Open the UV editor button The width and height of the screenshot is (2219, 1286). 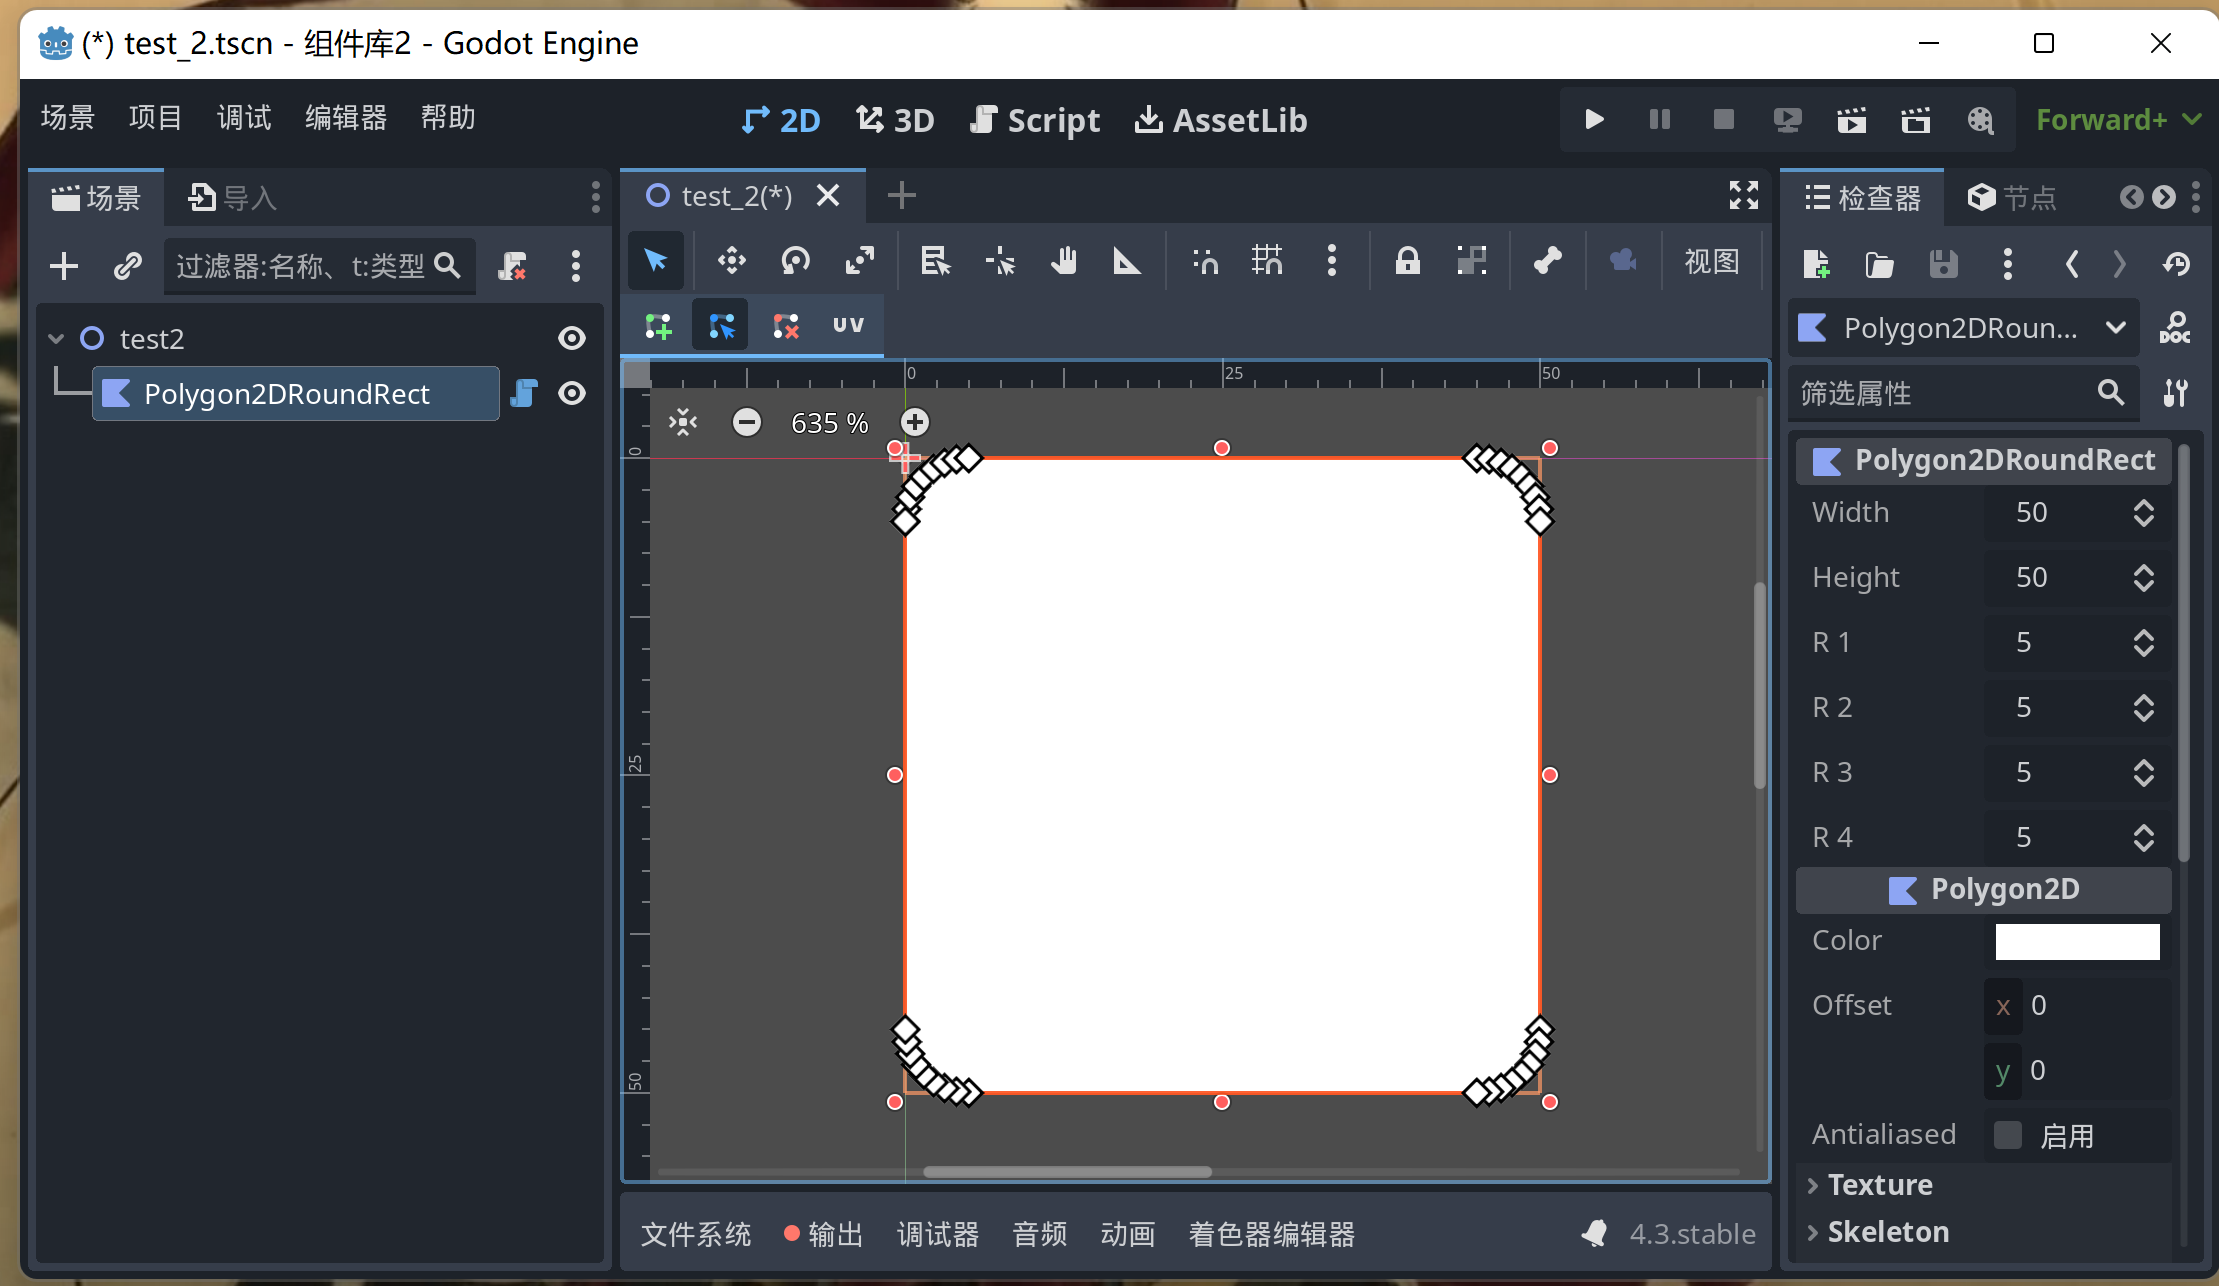(x=848, y=325)
